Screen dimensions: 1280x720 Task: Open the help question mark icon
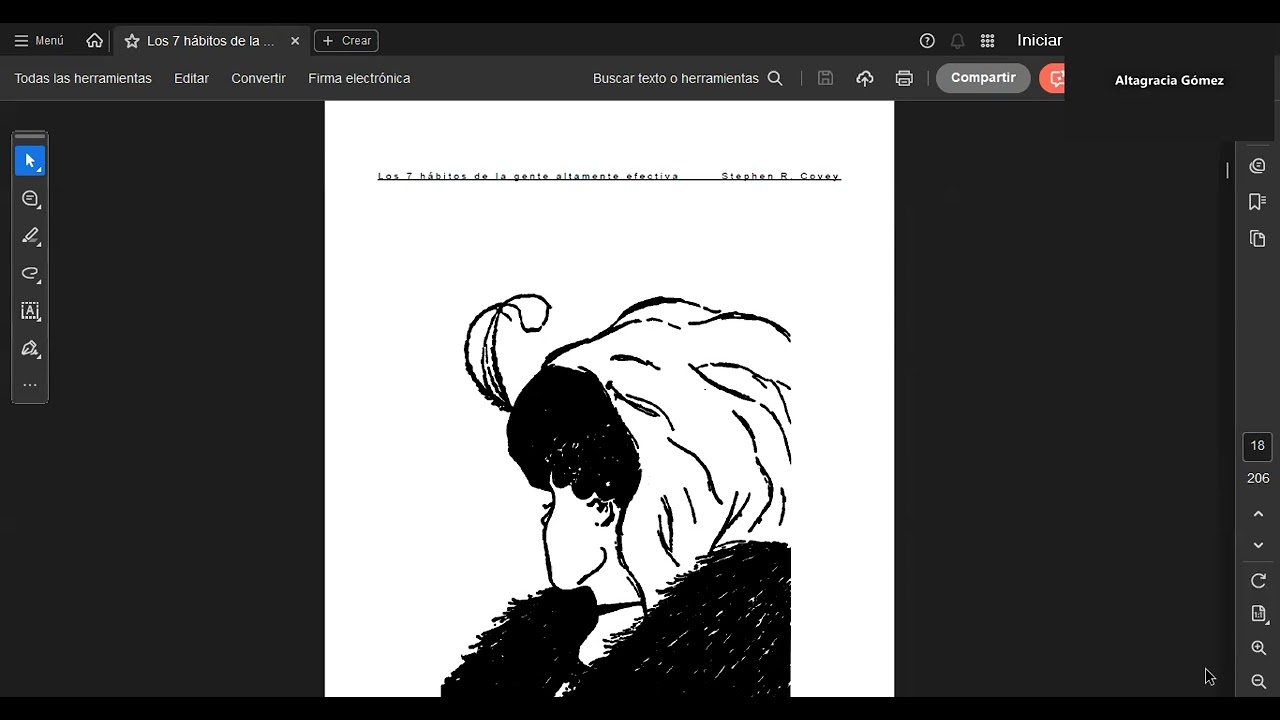[927, 41]
